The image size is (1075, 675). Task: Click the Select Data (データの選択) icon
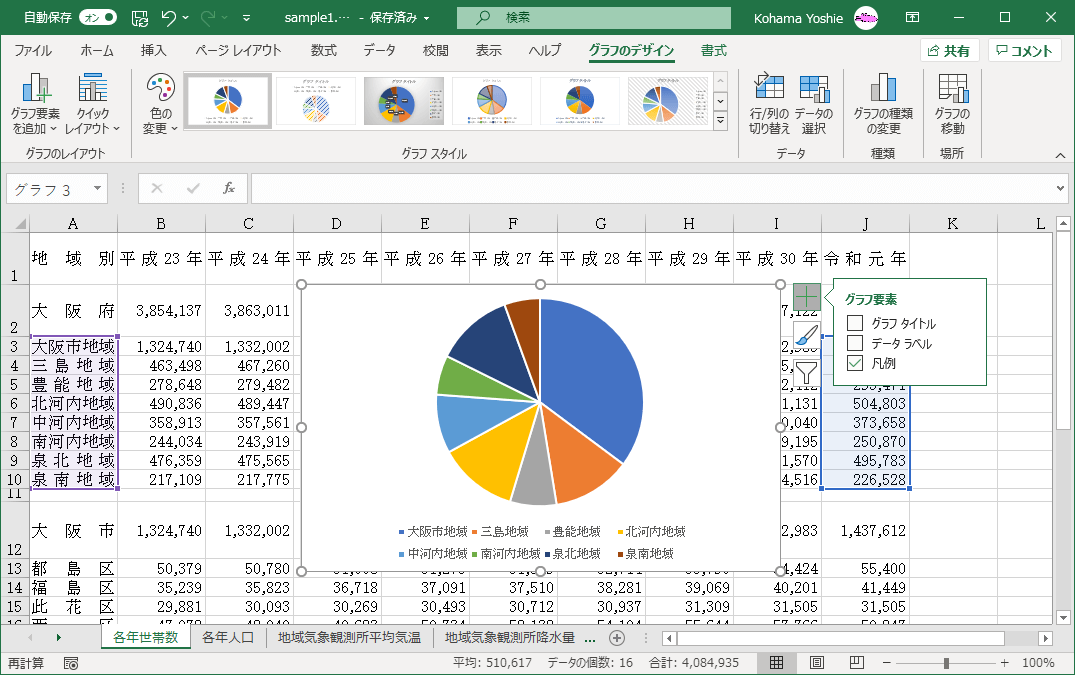[814, 104]
